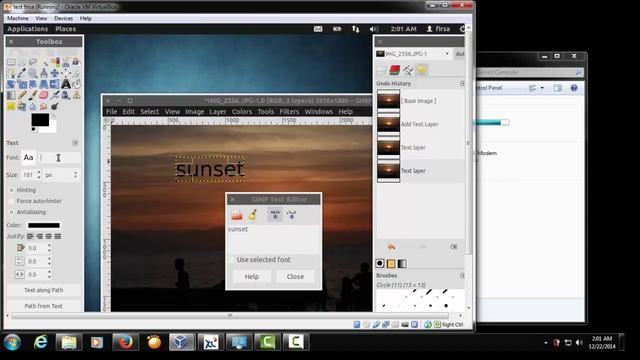The height and width of the screenshot is (360, 640).
Task: Set justify filled alignment
Action: (x=58, y=236)
